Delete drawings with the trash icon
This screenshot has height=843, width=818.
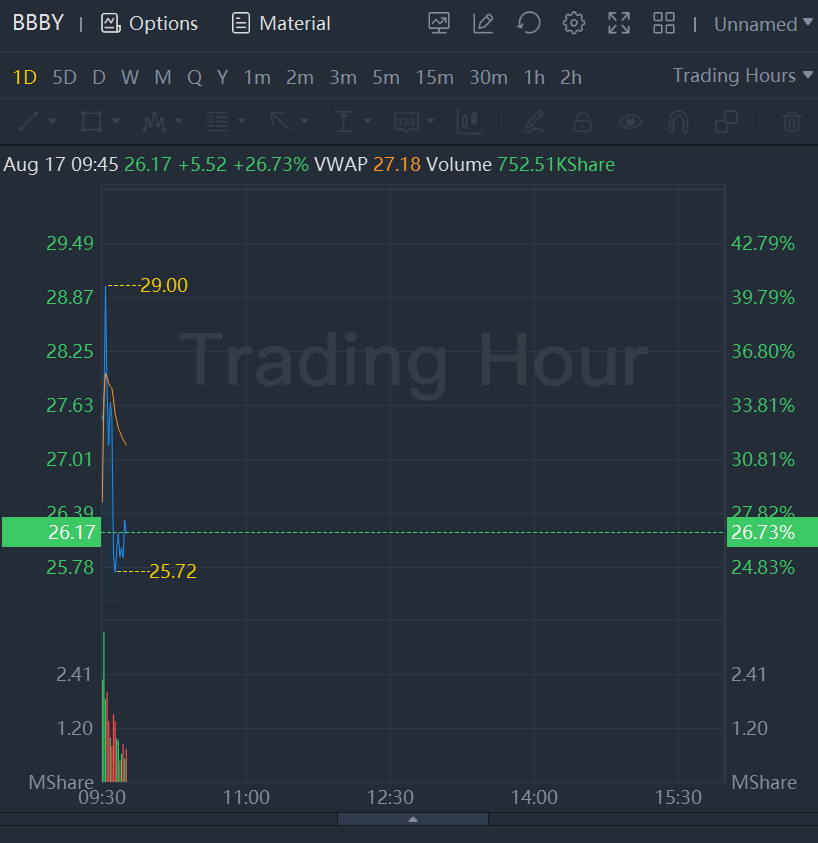coord(792,122)
